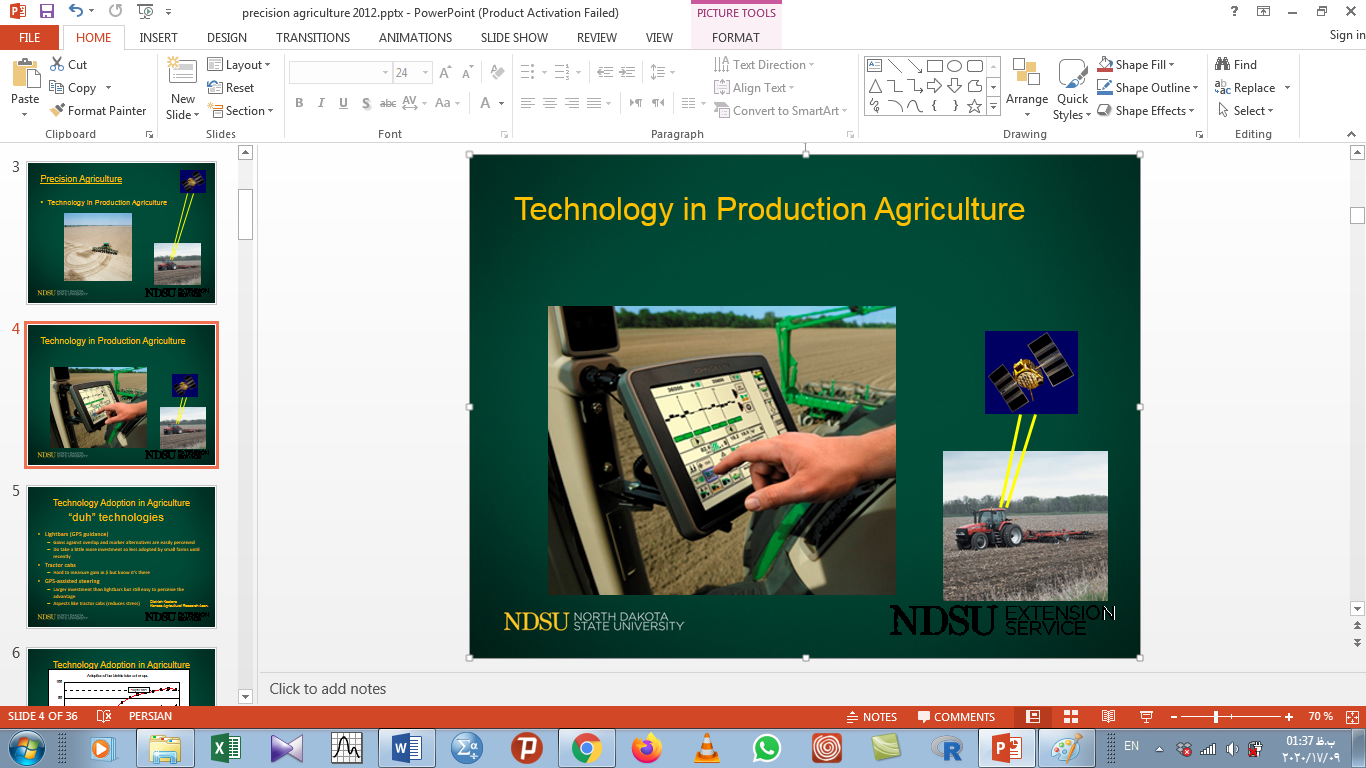Open the Layout dropdown
The image size is (1366, 768).
[x=240, y=65]
